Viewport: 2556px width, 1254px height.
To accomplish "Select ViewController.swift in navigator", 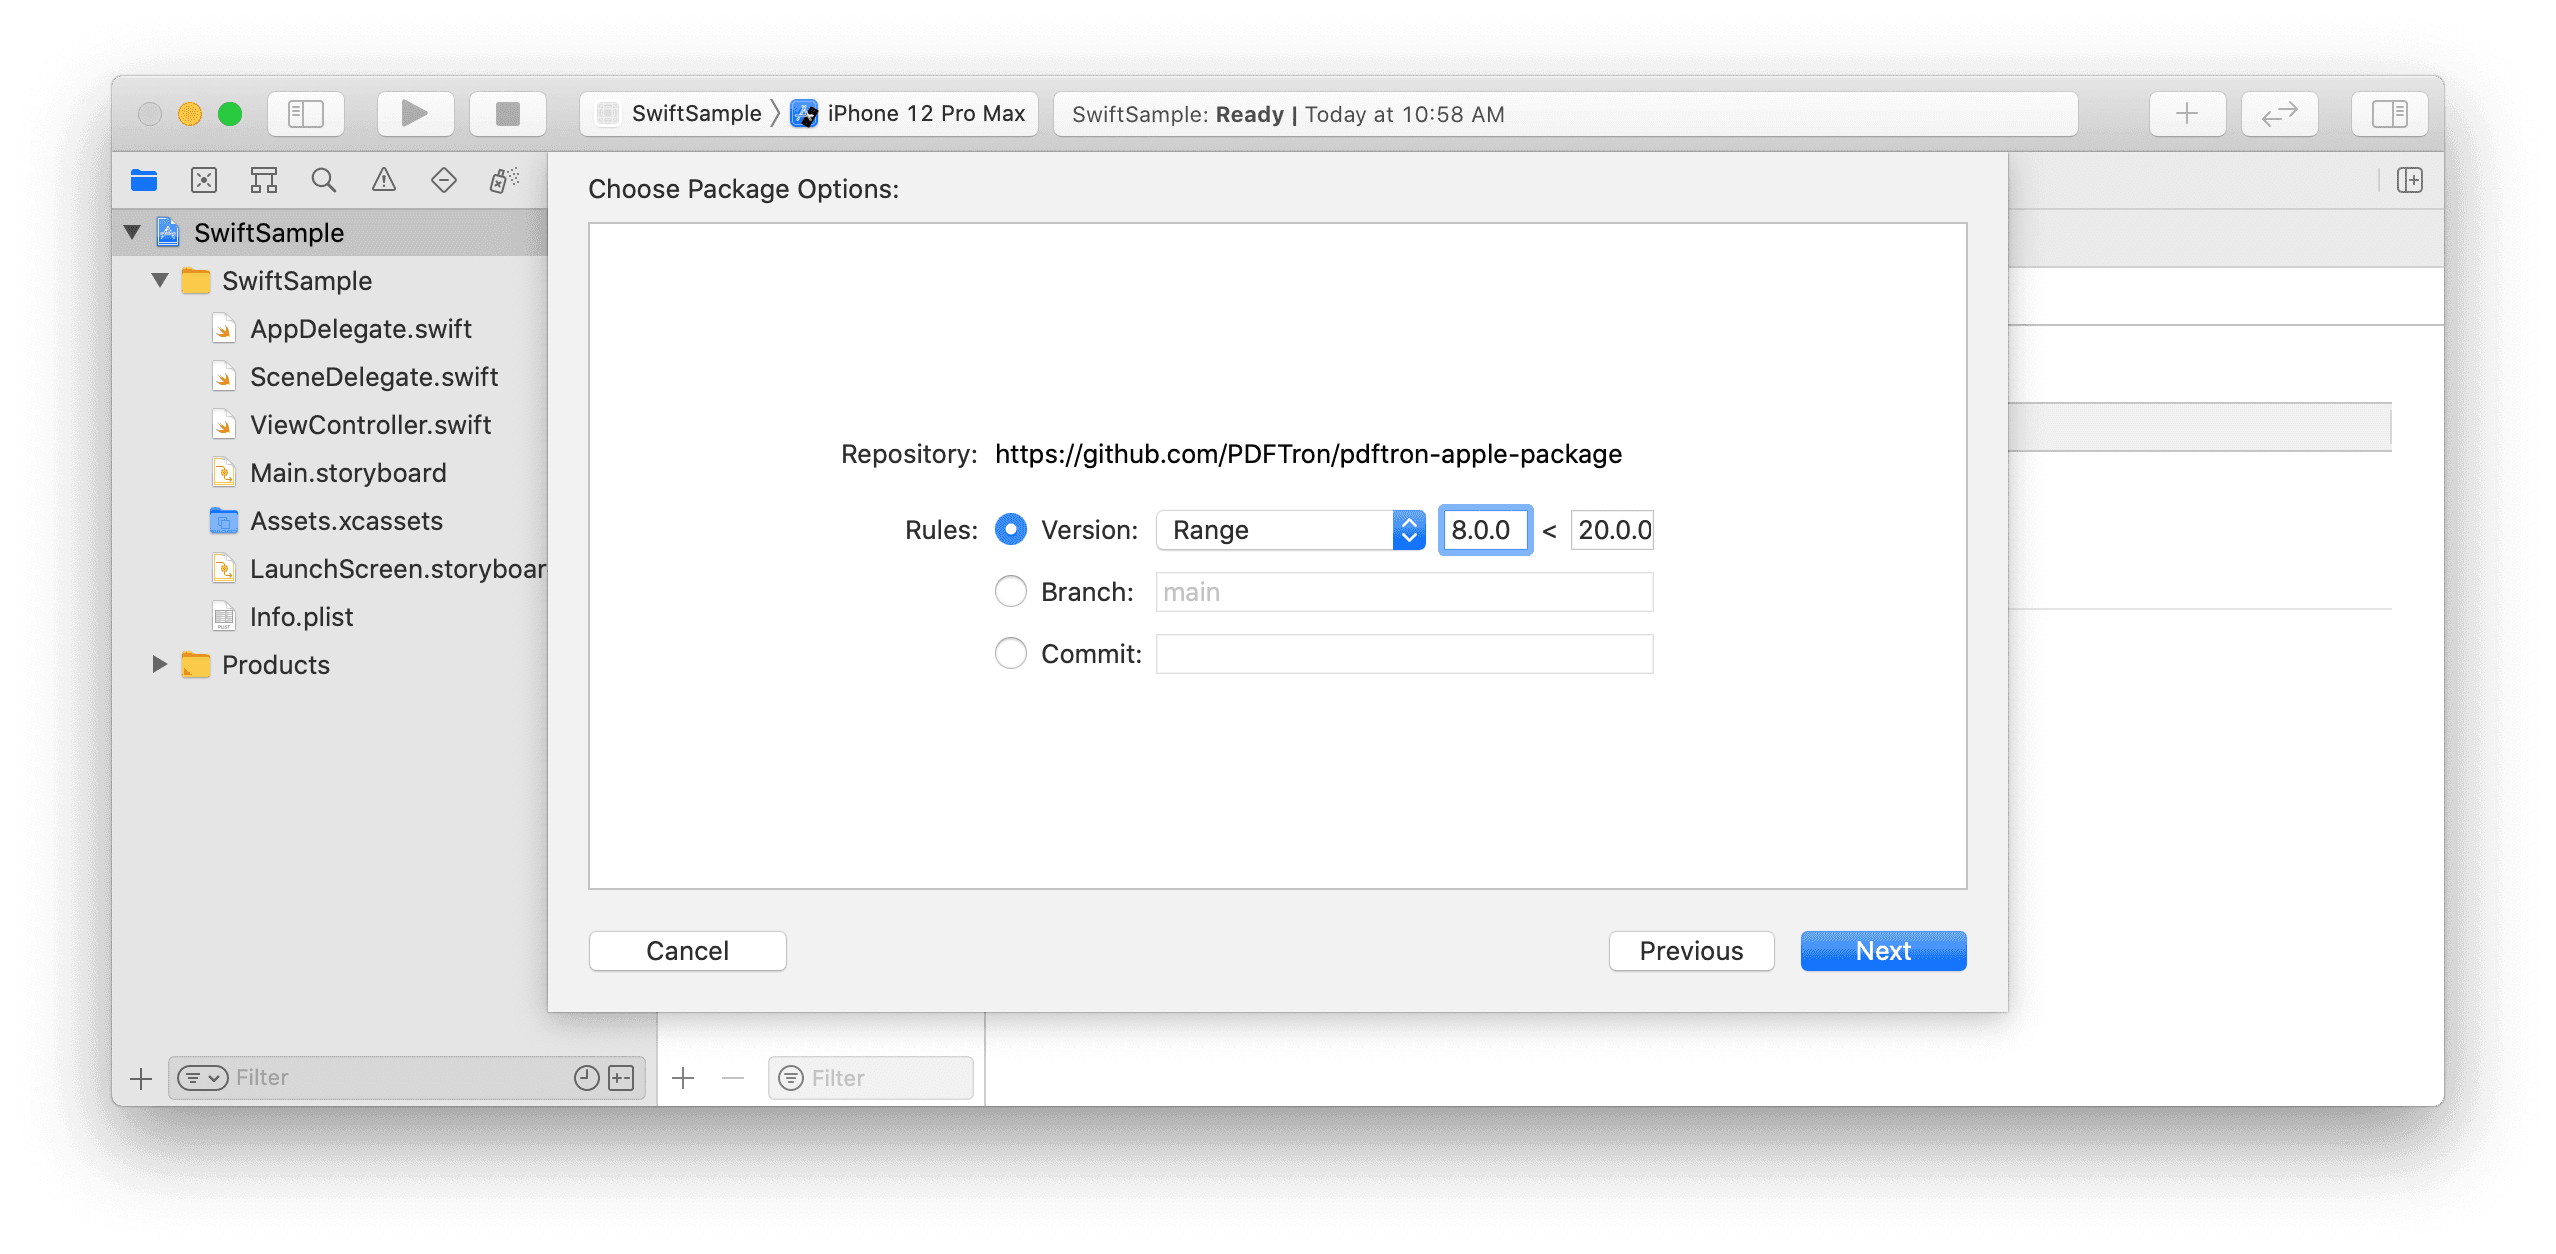I will tap(370, 425).
